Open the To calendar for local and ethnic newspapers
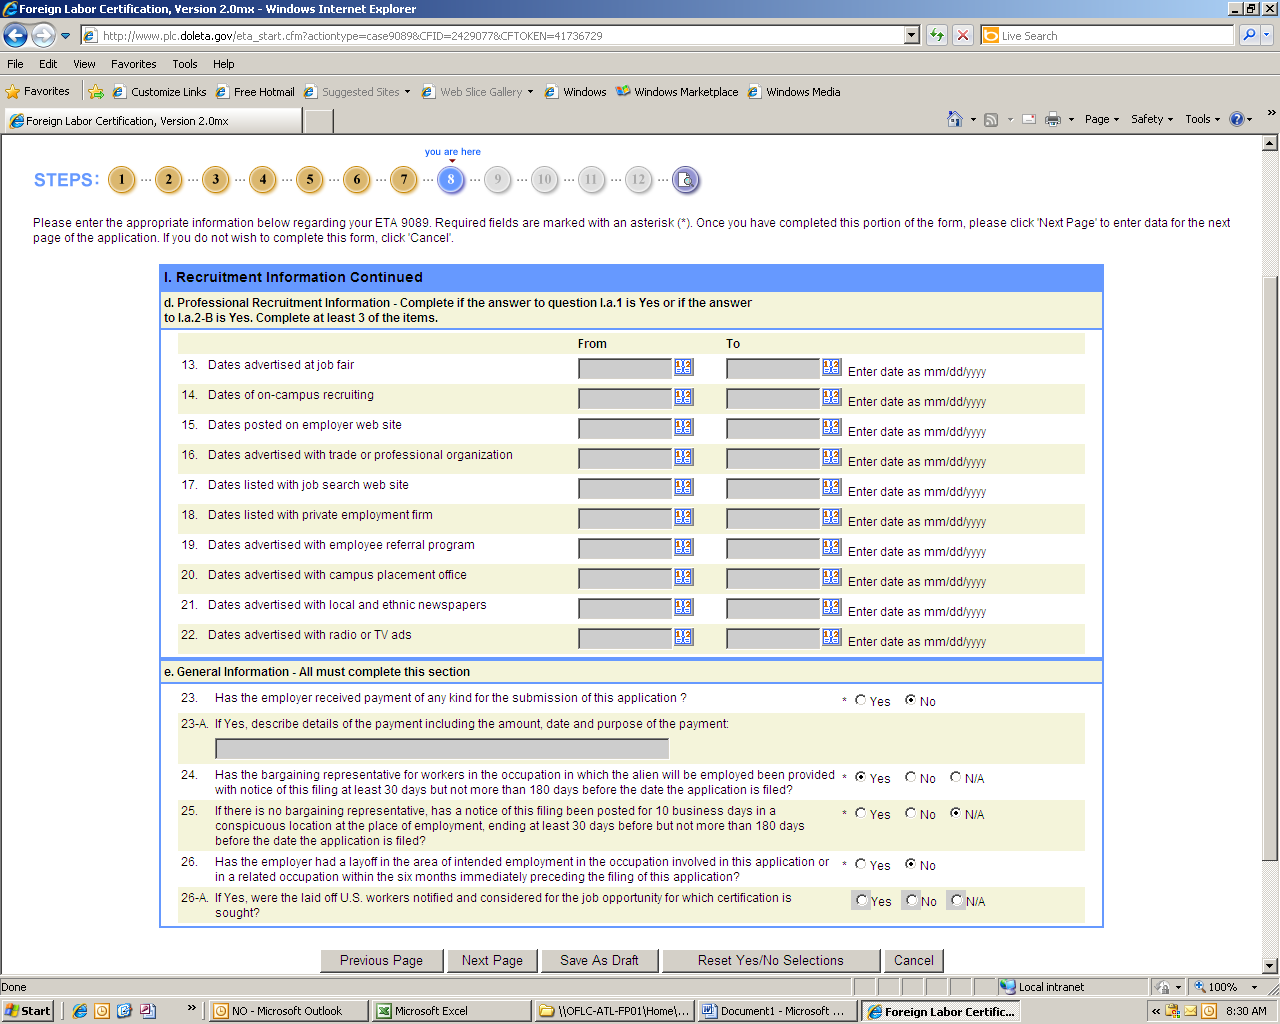Viewport: 1280px width, 1024px height. [x=832, y=607]
